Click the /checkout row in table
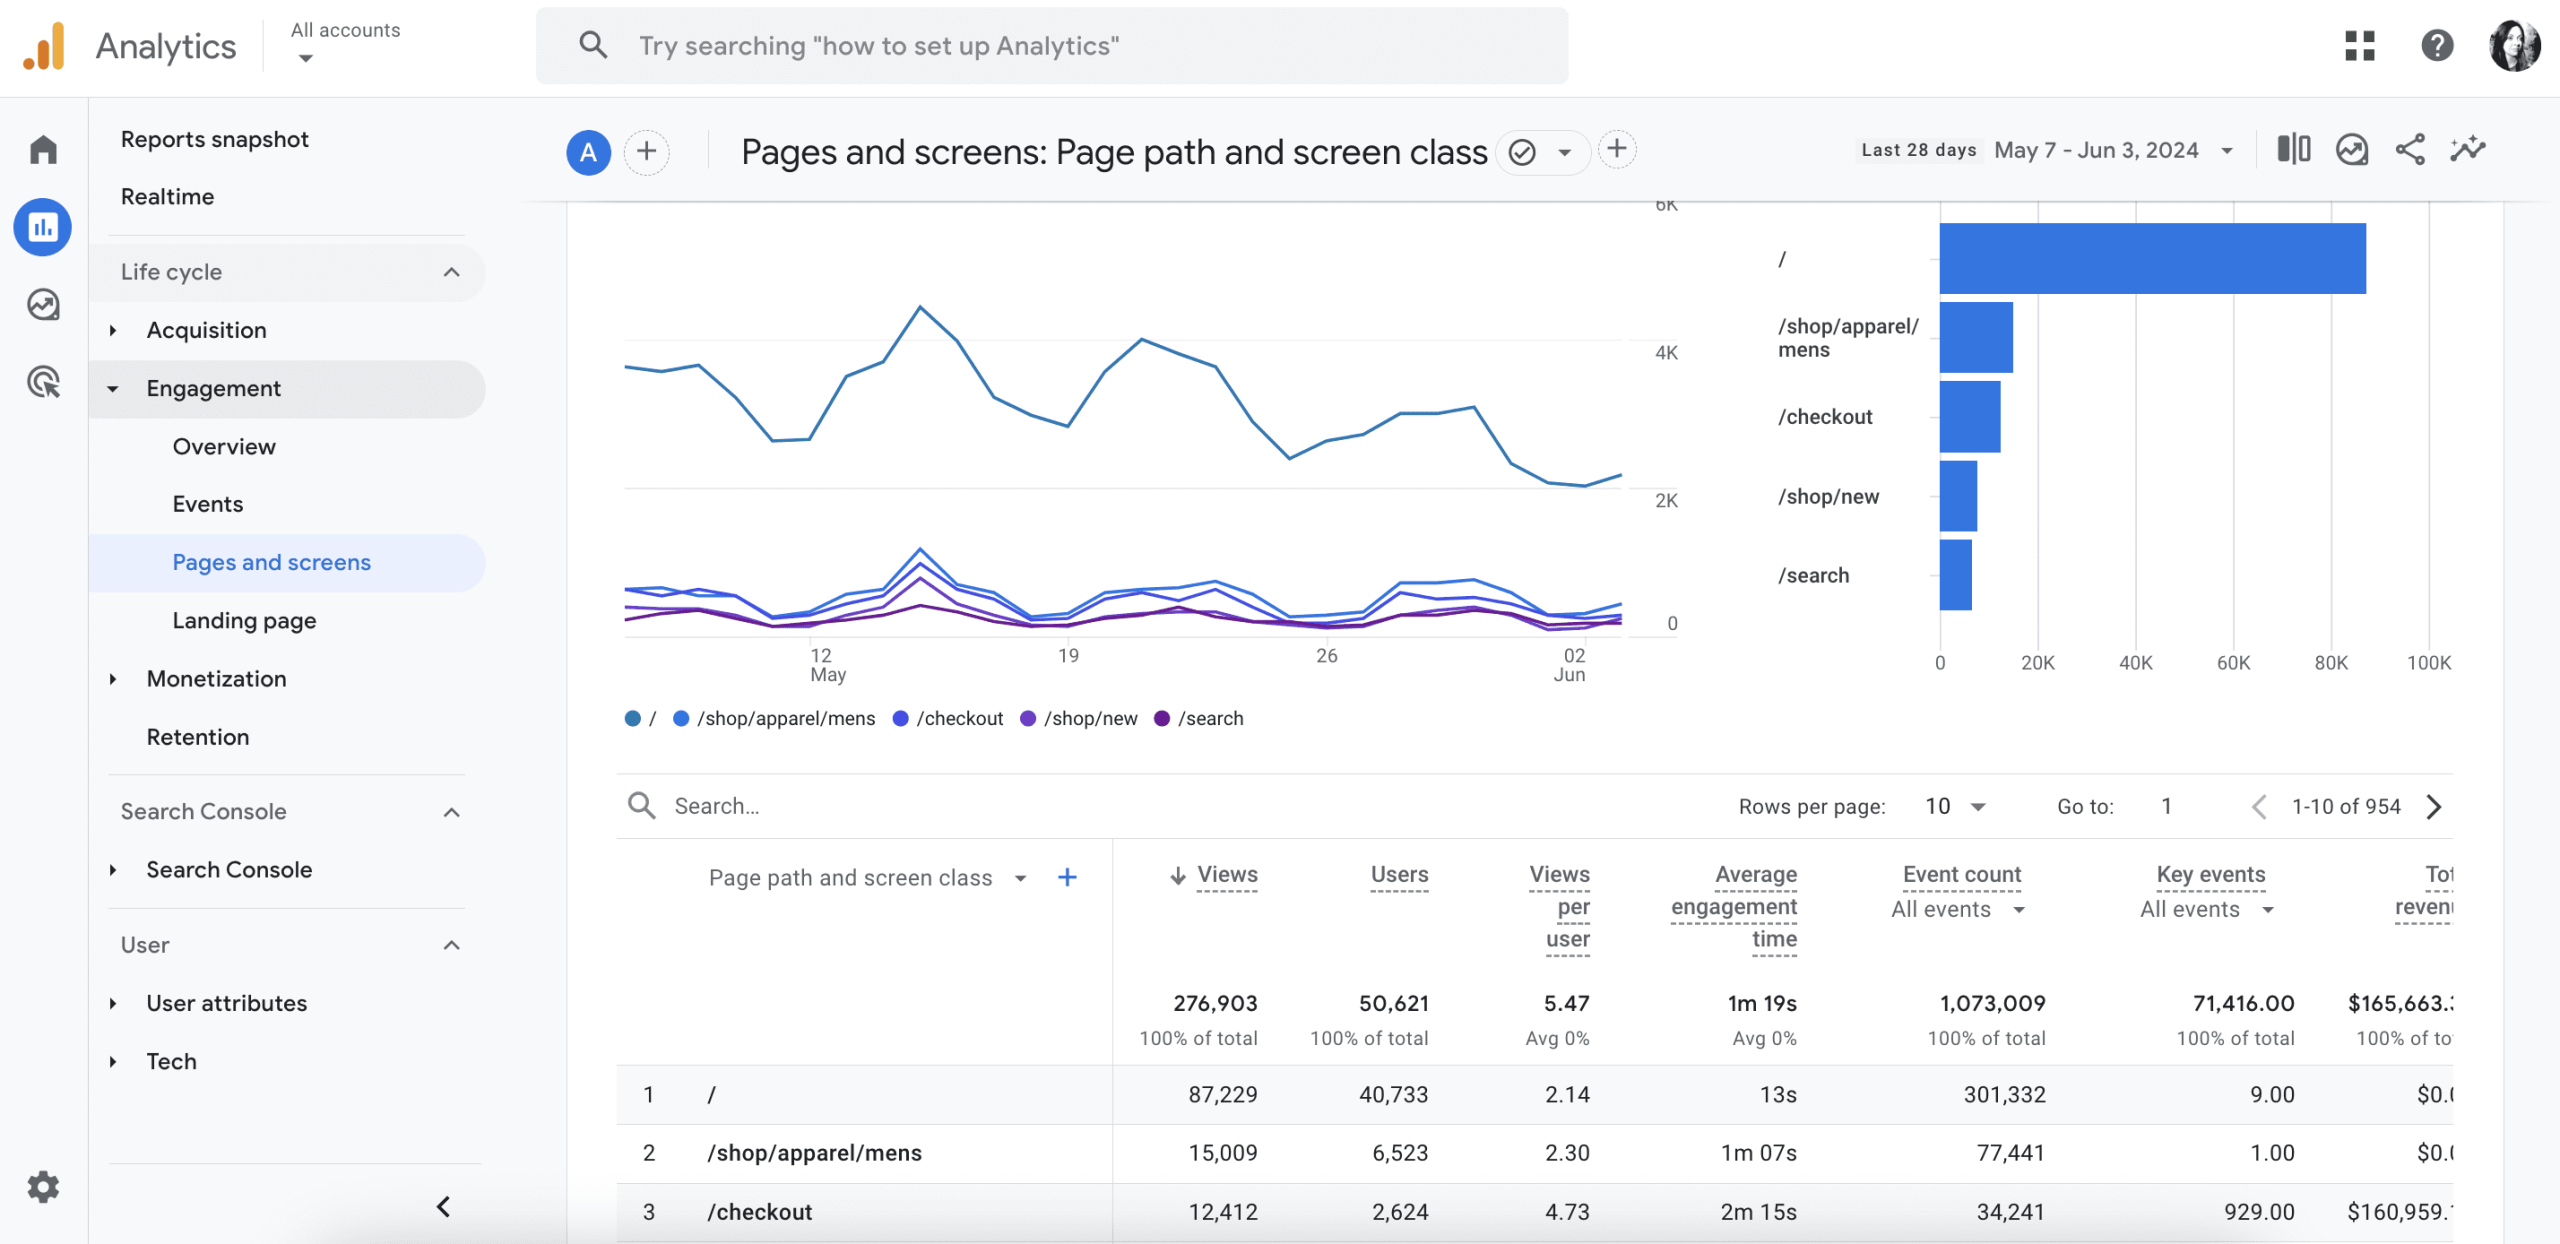 pos(1534,1212)
